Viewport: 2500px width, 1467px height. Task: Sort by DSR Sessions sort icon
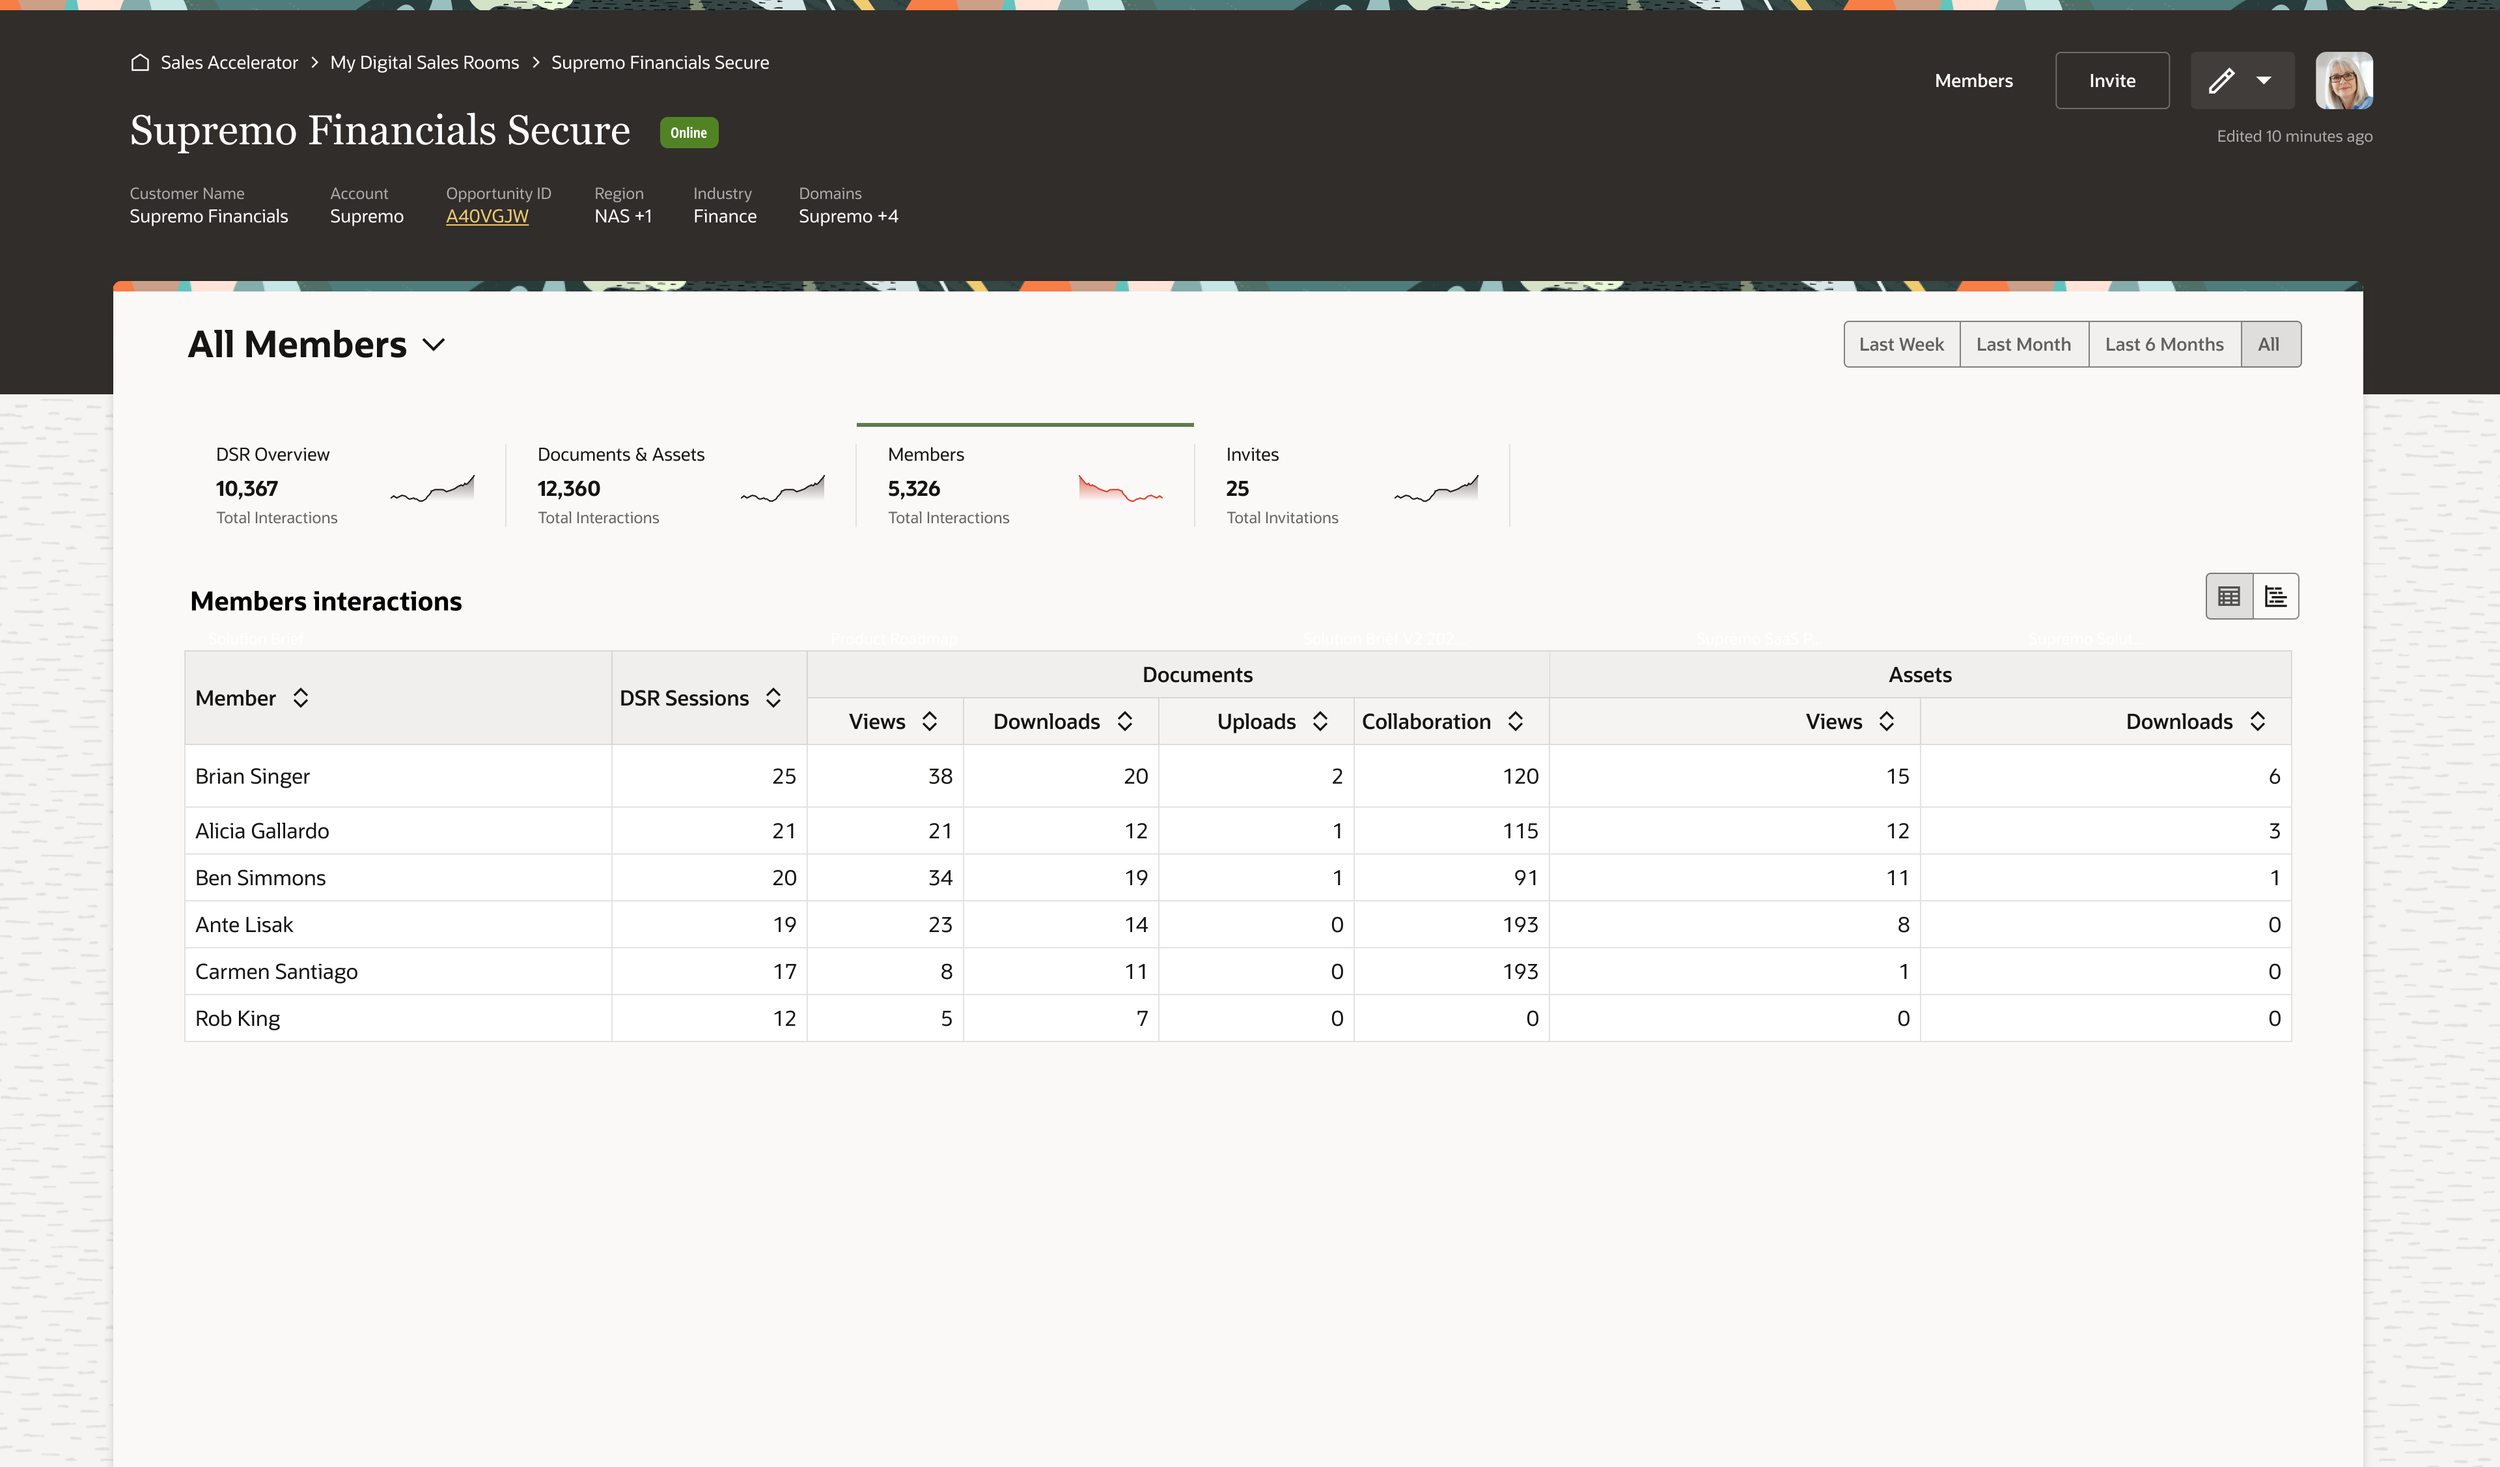(773, 698)
